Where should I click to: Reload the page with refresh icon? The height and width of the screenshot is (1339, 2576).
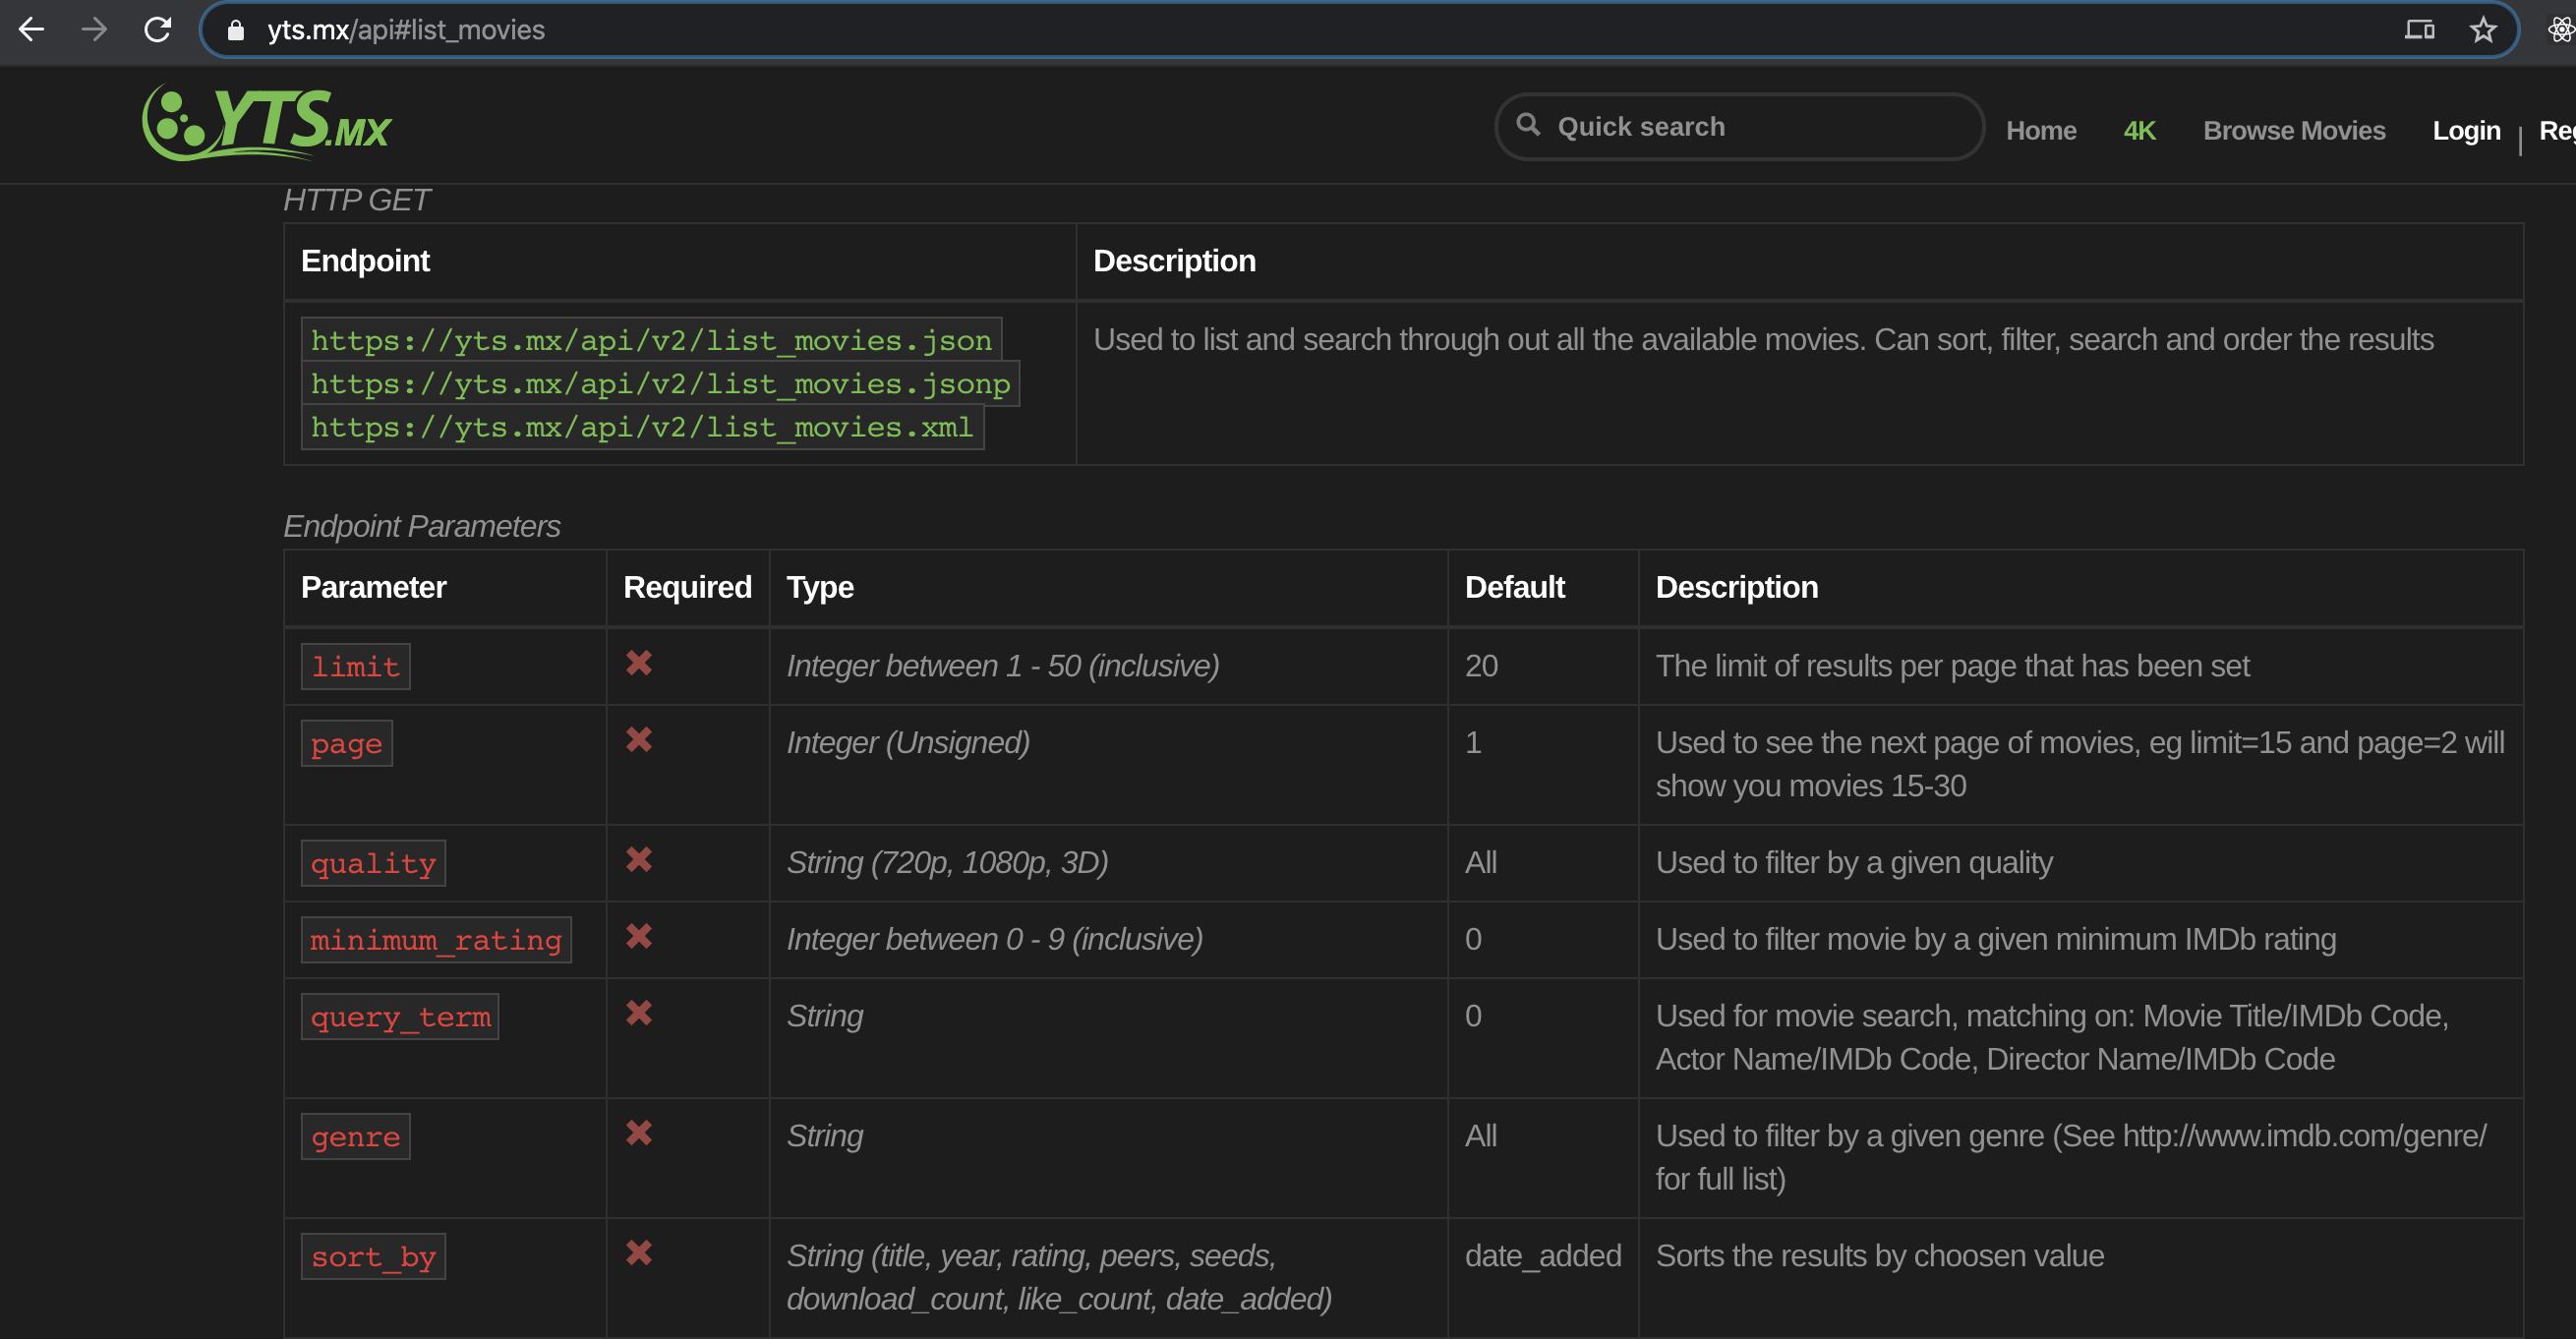pyautogui.click(x=157, y=30)
